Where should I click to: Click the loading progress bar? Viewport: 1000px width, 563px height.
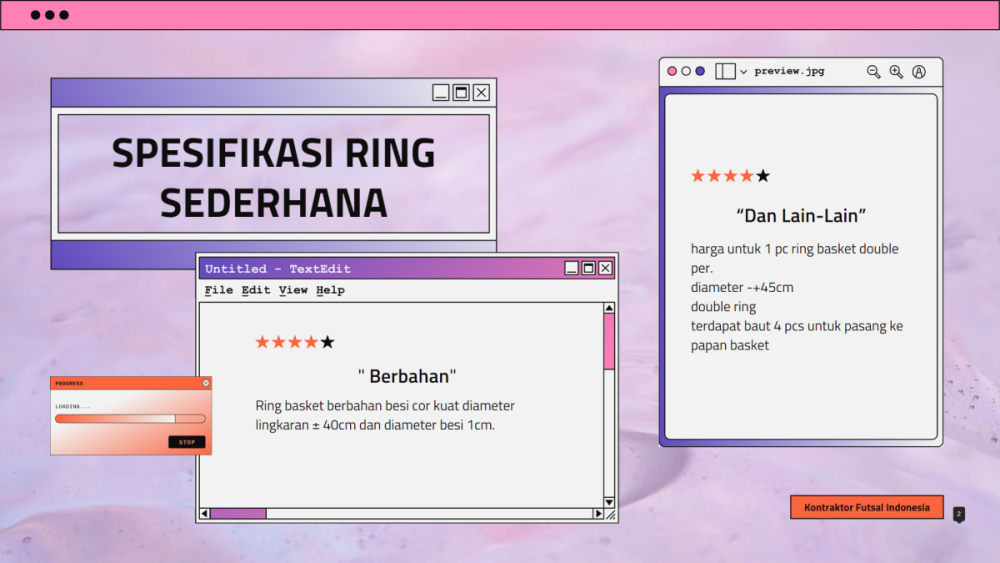pyautogui.click(x=130, y=419)
